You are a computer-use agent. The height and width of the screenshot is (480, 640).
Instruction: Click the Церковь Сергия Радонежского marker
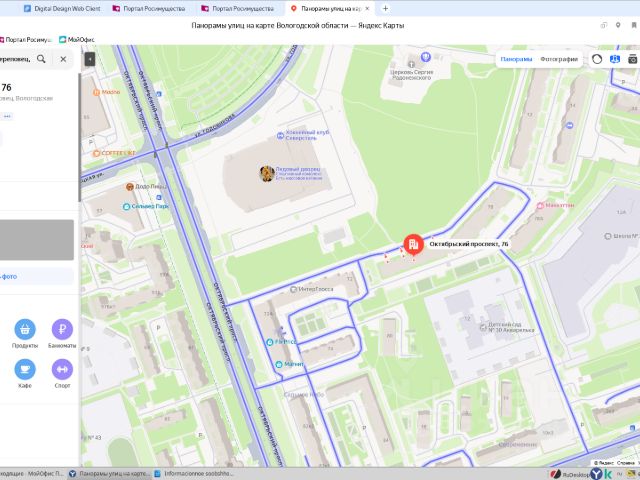(x=411, y=64)
